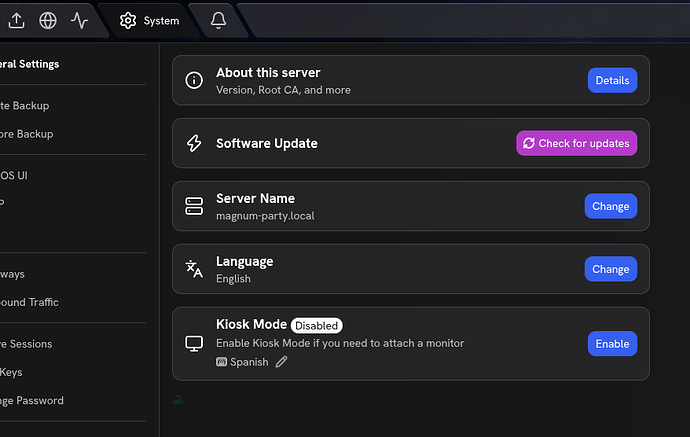Open the OS UI sidebar entry
This screenshot has width=690, height=437.
(14, 176)
